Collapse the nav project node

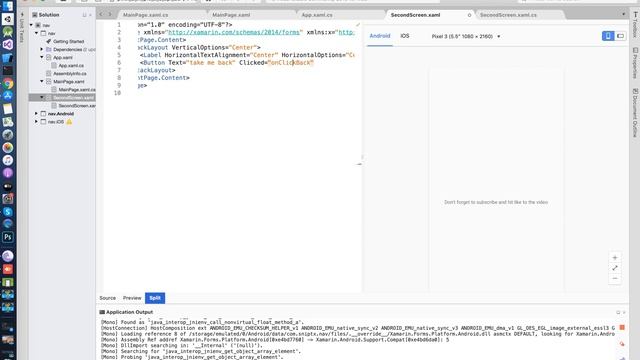(37, 33)
